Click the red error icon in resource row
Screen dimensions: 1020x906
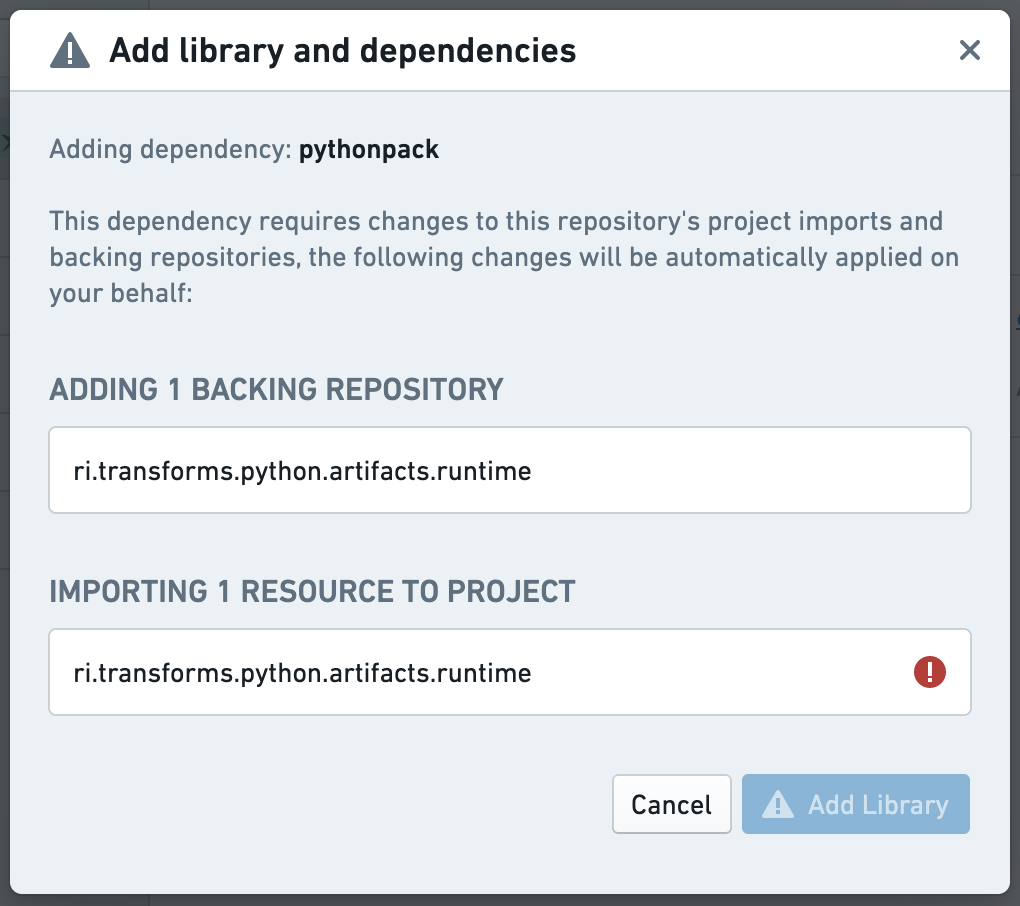[x=929, y=672]
